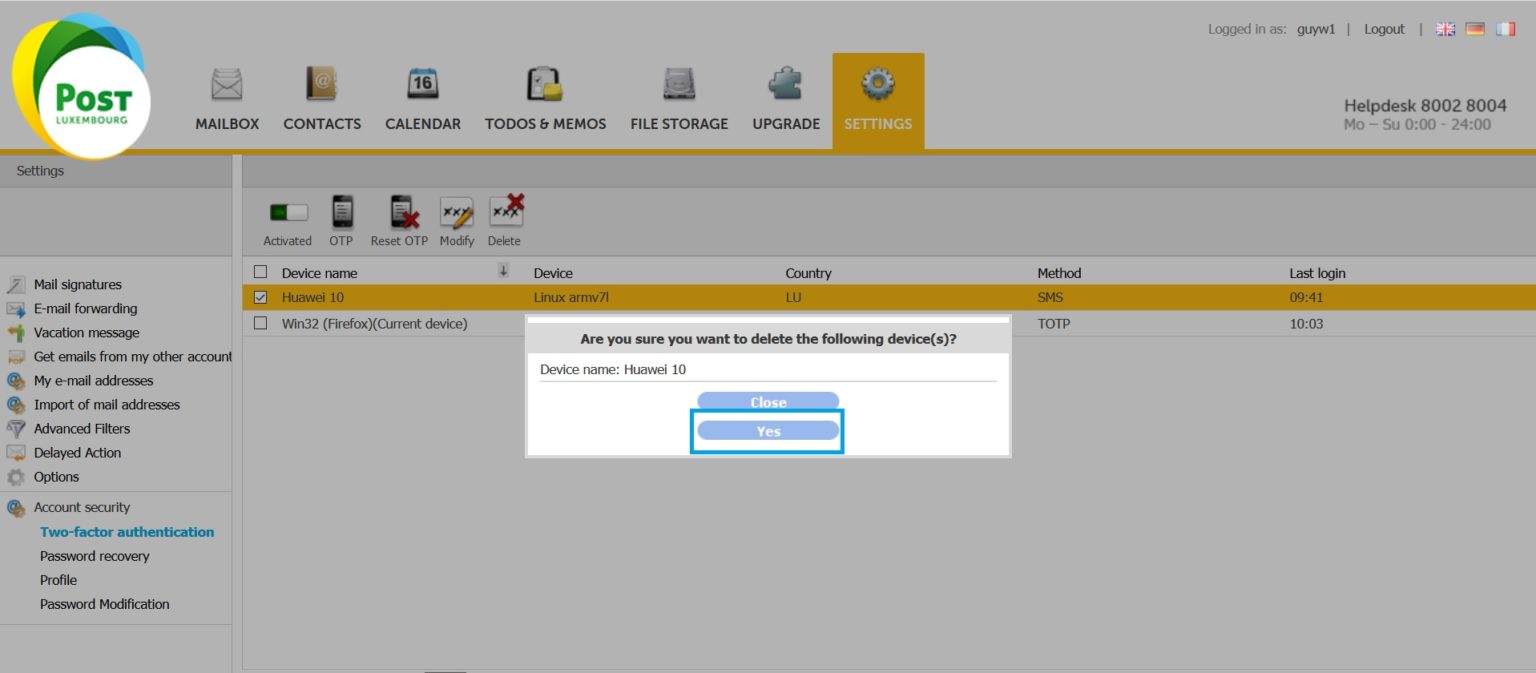Open Password recovery in sidebar
Image resolution: width=1536 pixels, height=673 pixels.
click(x=95, y=556)
